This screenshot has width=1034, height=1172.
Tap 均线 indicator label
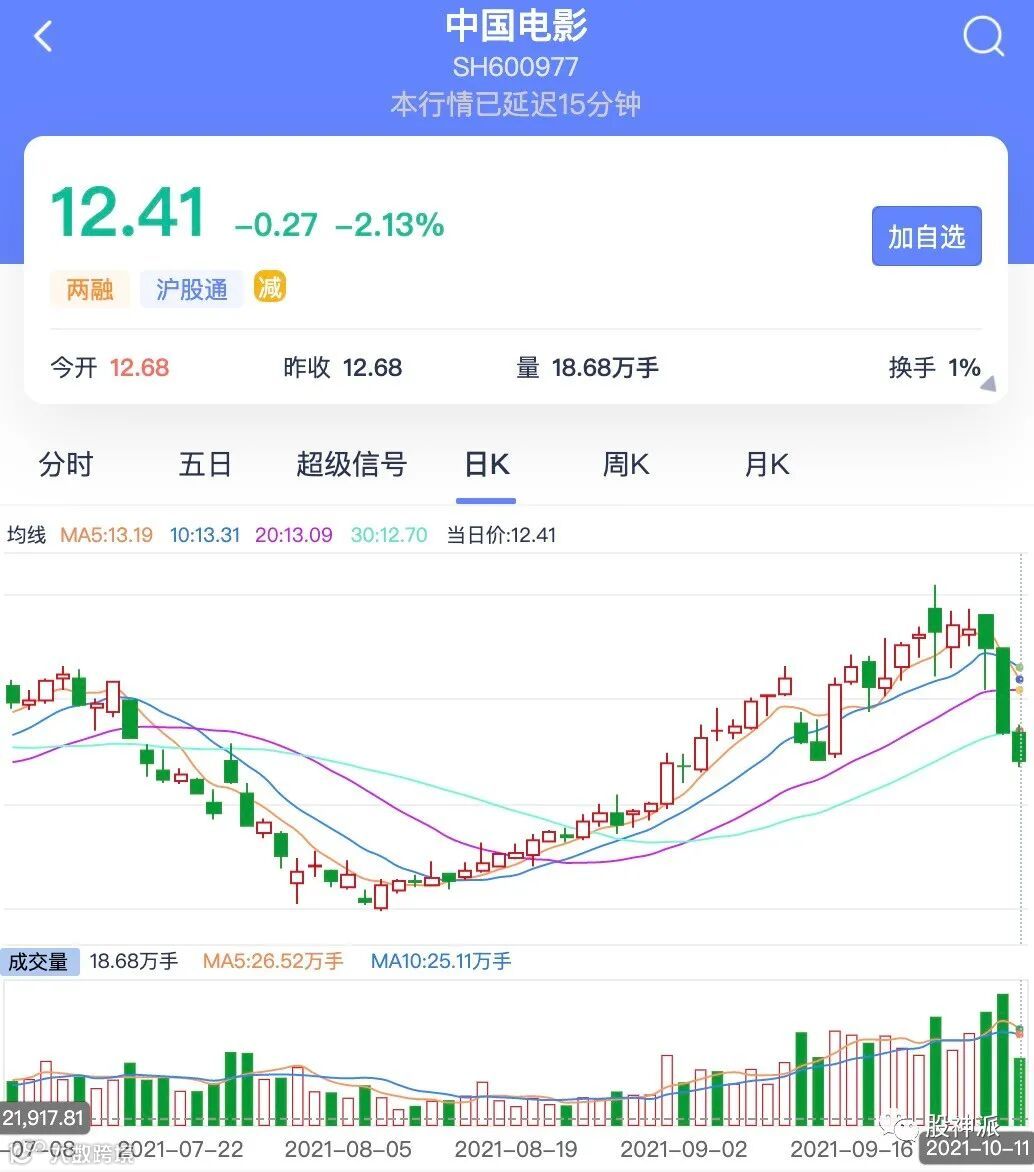(26, 535)
